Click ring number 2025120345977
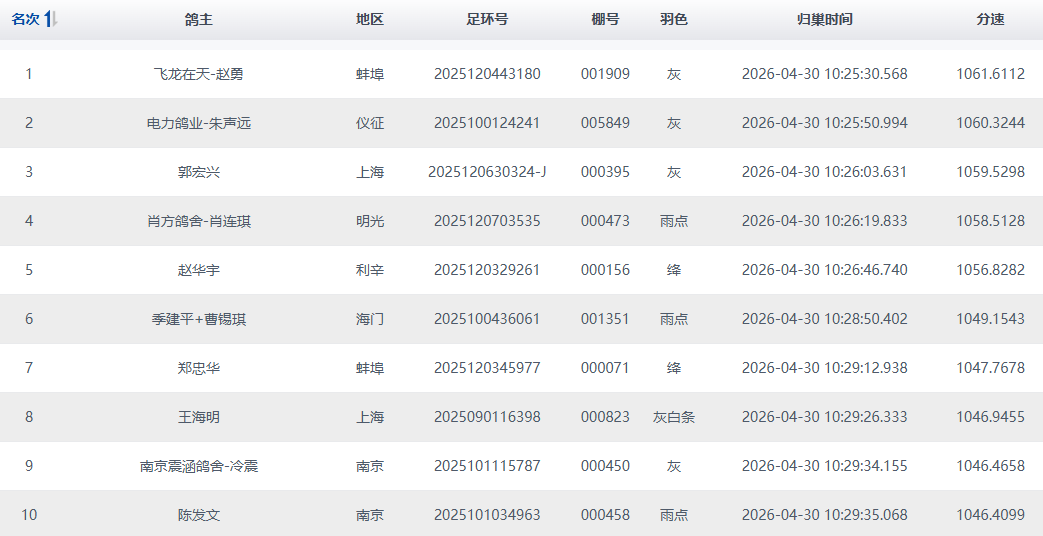 tap(486, 368)
